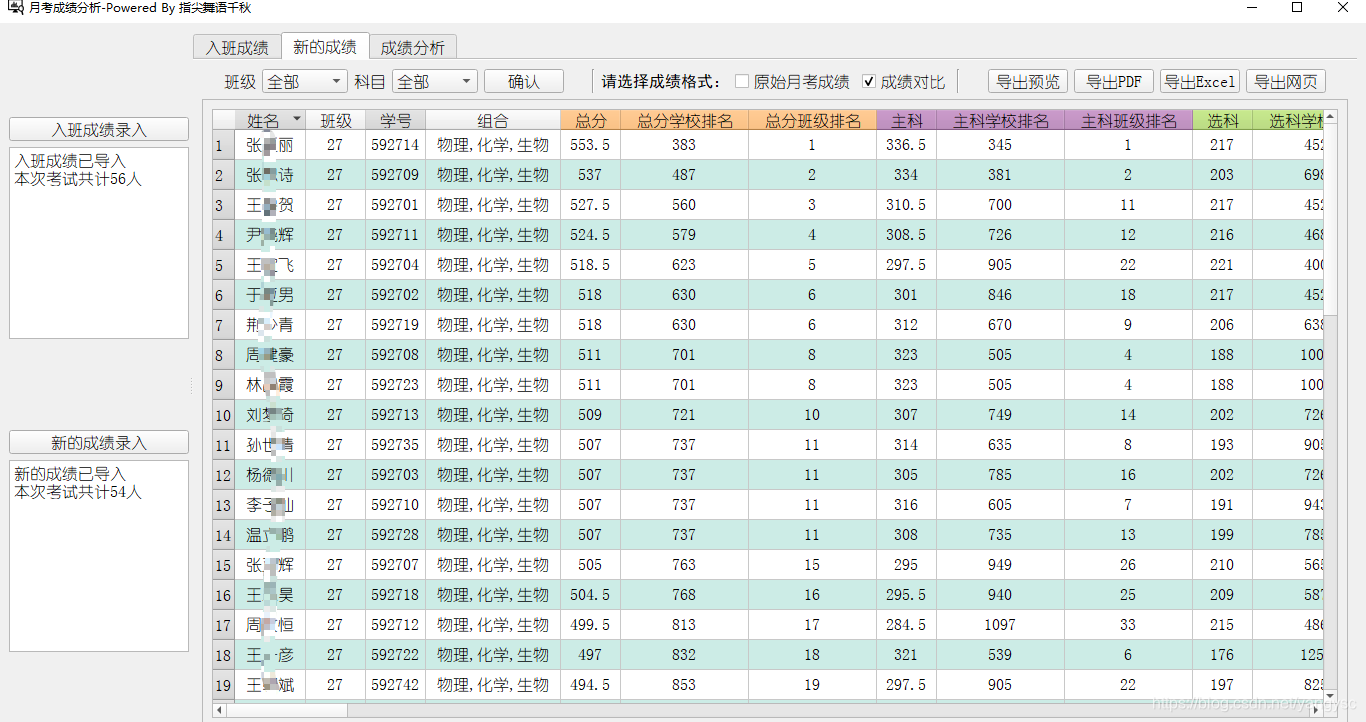1366x722 pixels.
Task: Click the app icon in the title bar
Action: pos(16,8)
